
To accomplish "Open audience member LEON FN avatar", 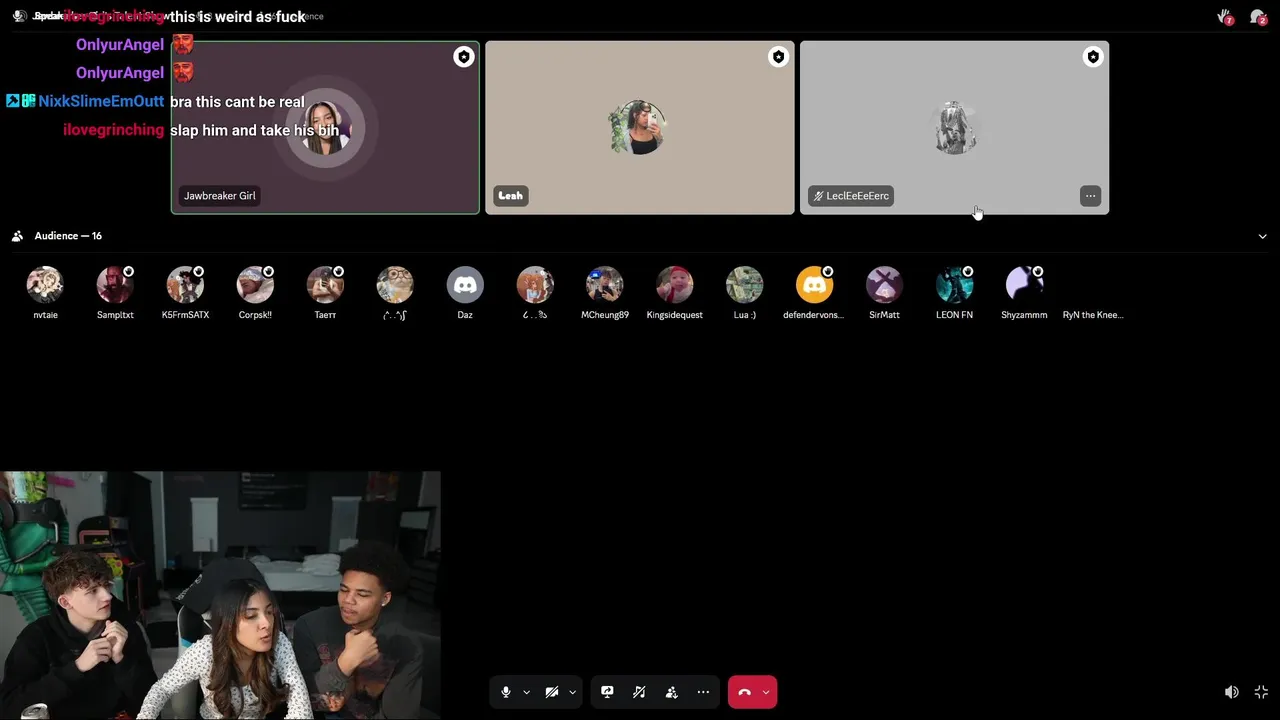I will pos(954,285).
